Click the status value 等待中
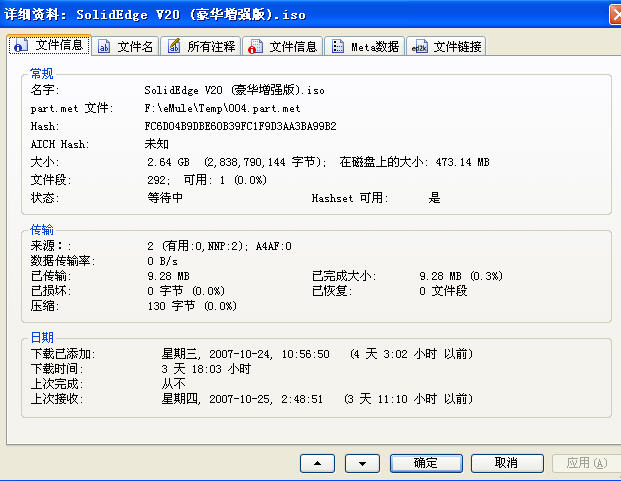This screenshot has width=621, height=481. point(165,197)
